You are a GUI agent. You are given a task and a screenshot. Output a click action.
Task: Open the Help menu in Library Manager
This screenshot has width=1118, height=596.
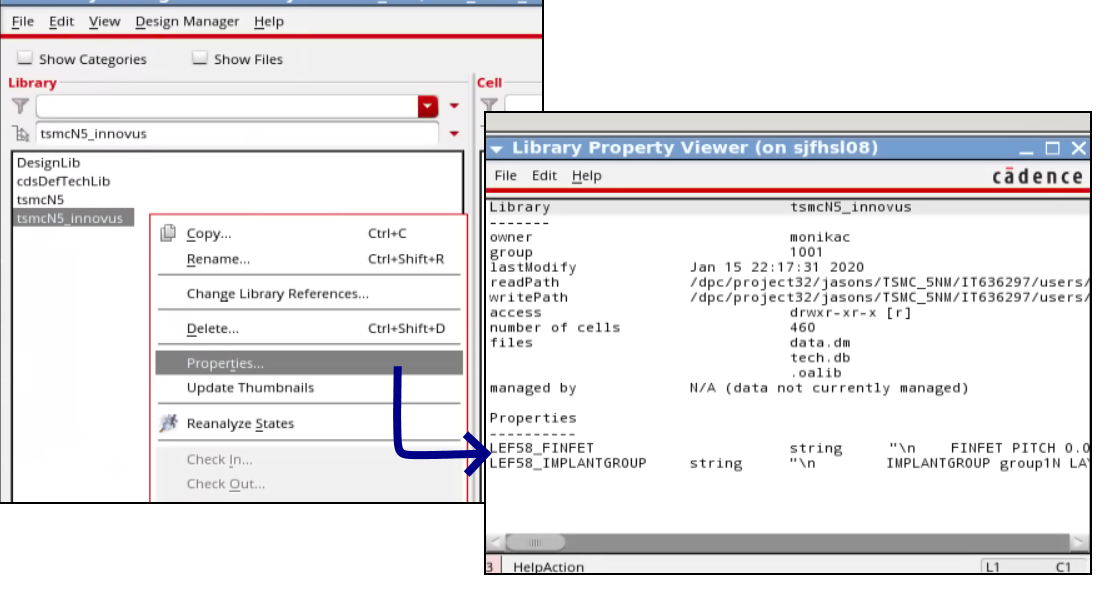pyautogui.click(x=269, y=21)
